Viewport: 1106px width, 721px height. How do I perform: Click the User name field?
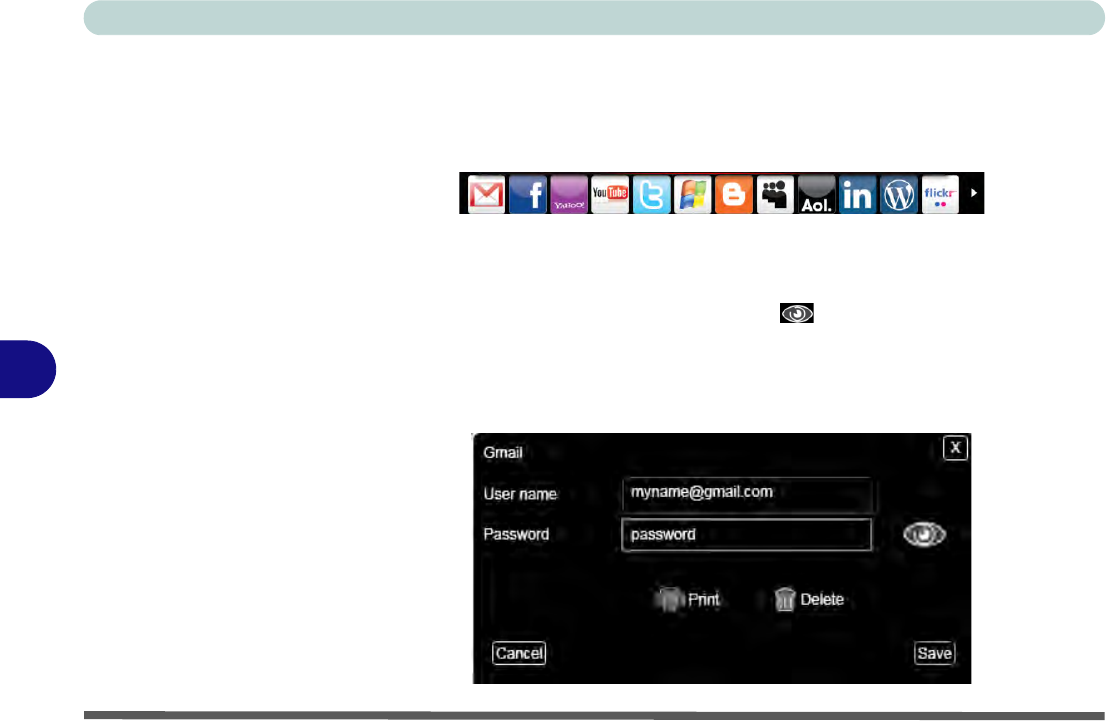pos(747,494)
